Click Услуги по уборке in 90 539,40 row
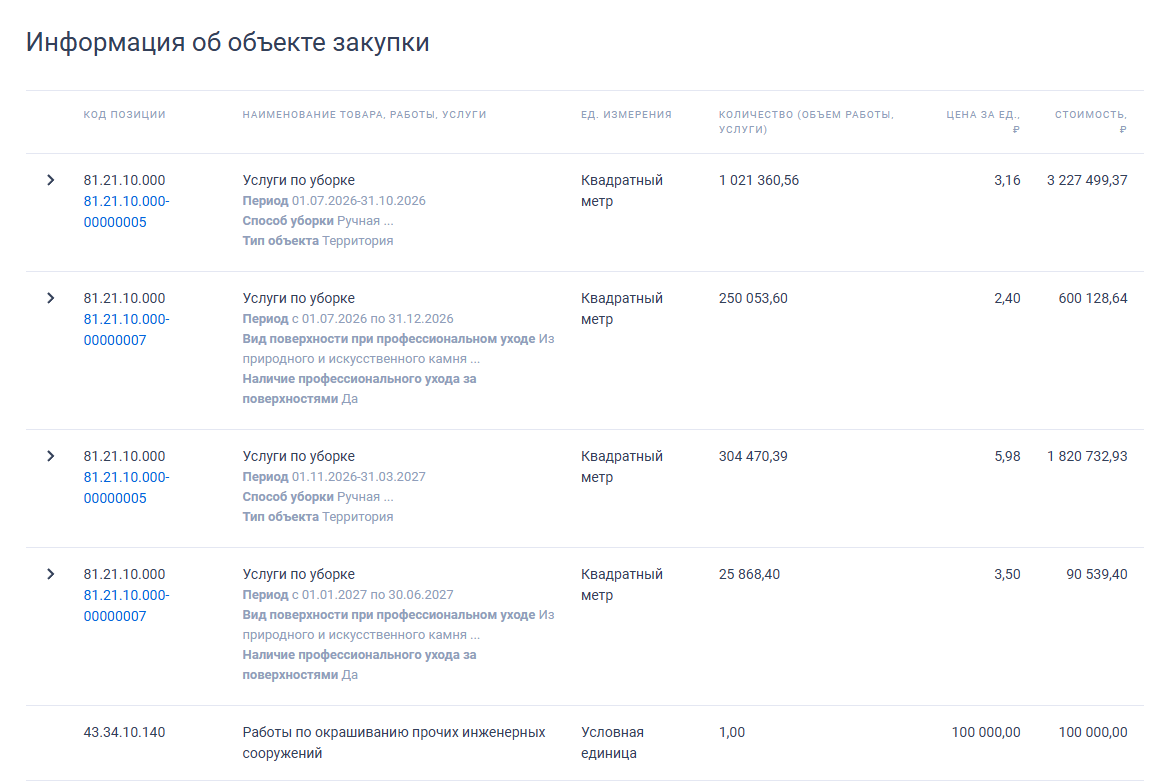 pyautogui.click(x=299, y=574)
